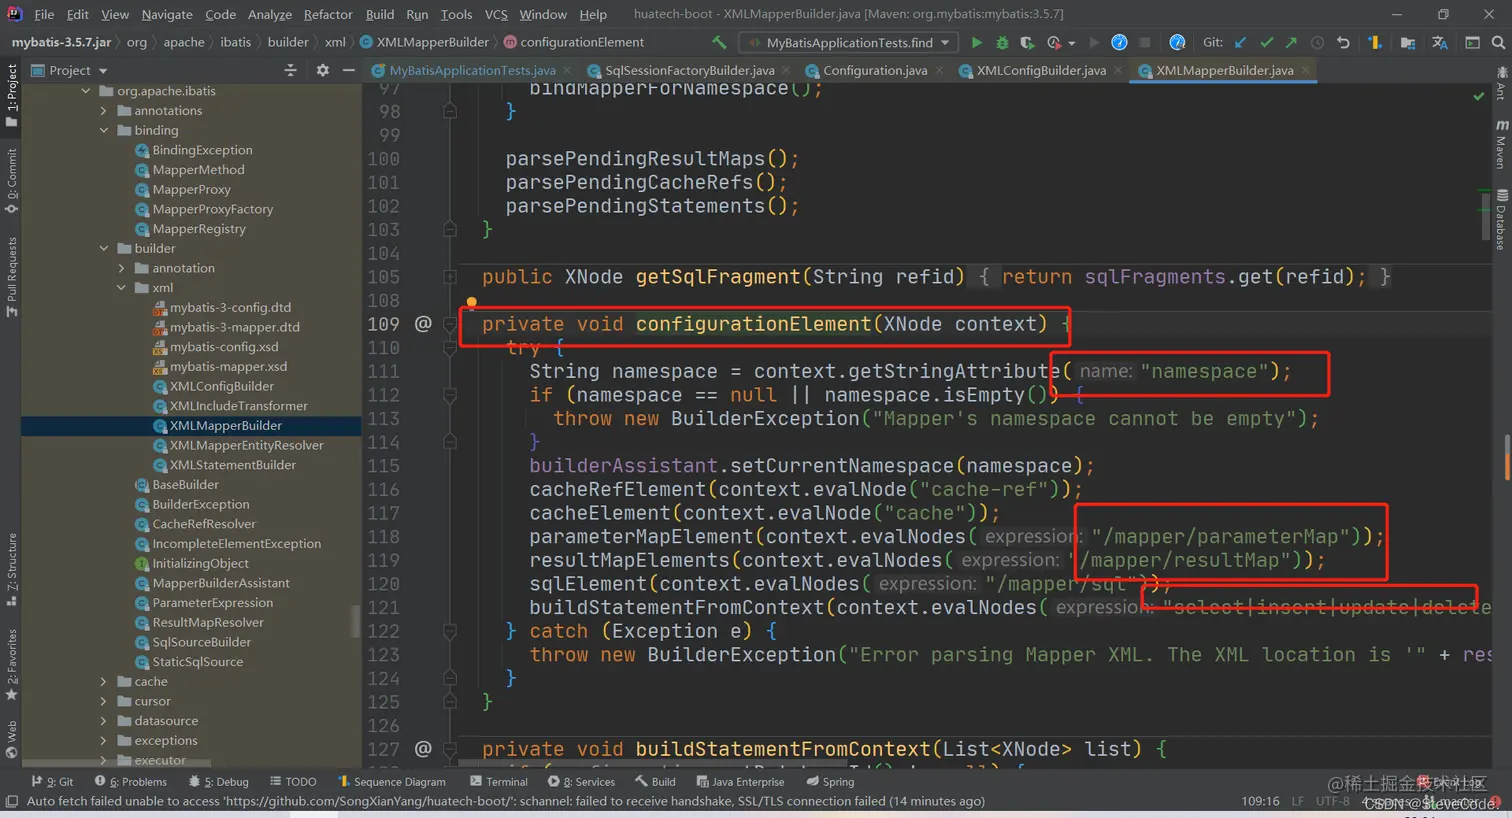Switch to MyBatisApplicationTests.java tab
The image size is (1512, 818).
click(x=472, y=70)
